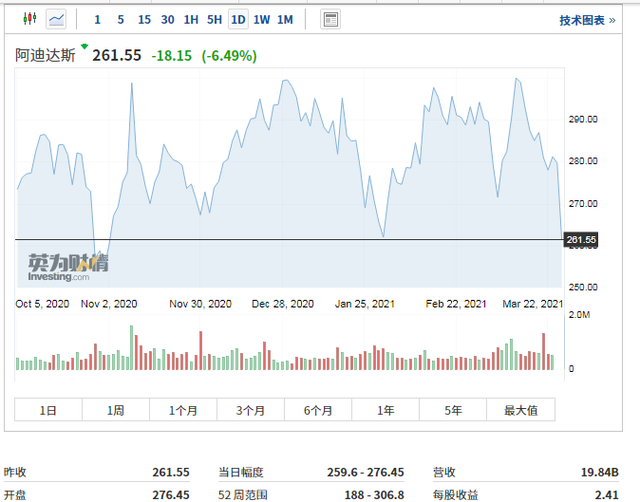640x502 pixels.
Task: Click the 当日幅度 range 259.6 - 276.45
Action: click(365, 472)
